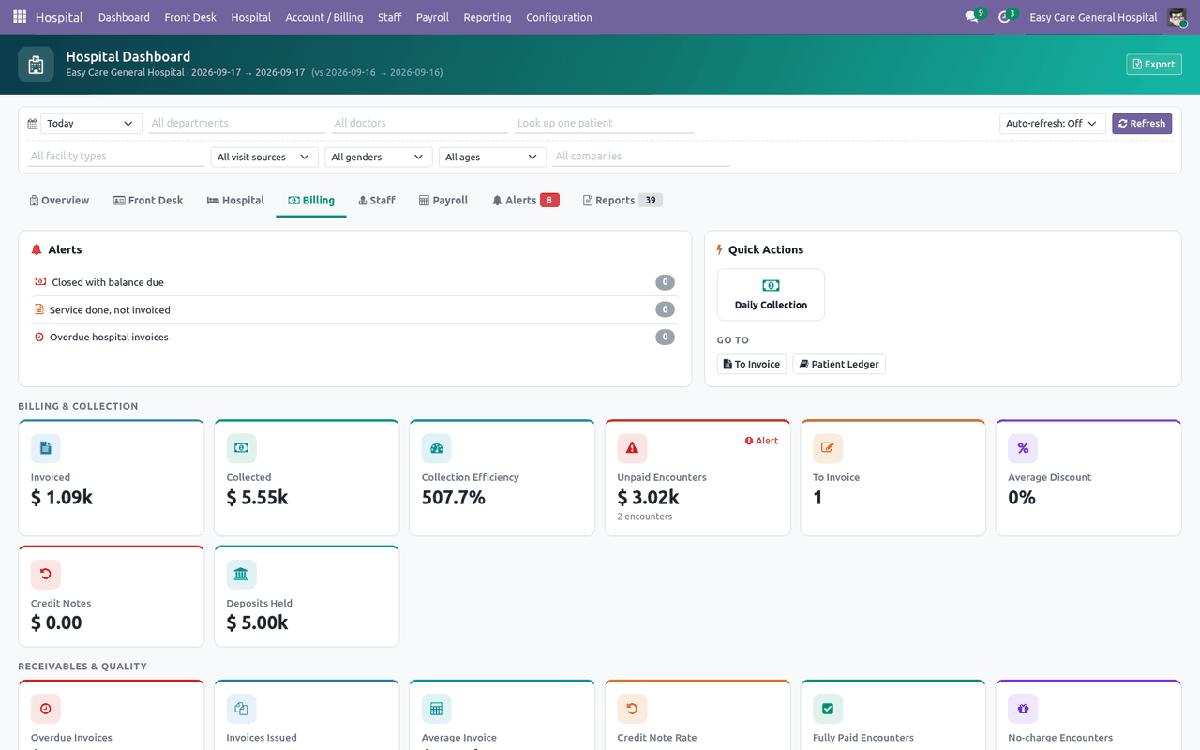
Task: Open the apps grid menu icon
Action: [x=19, y=17]
